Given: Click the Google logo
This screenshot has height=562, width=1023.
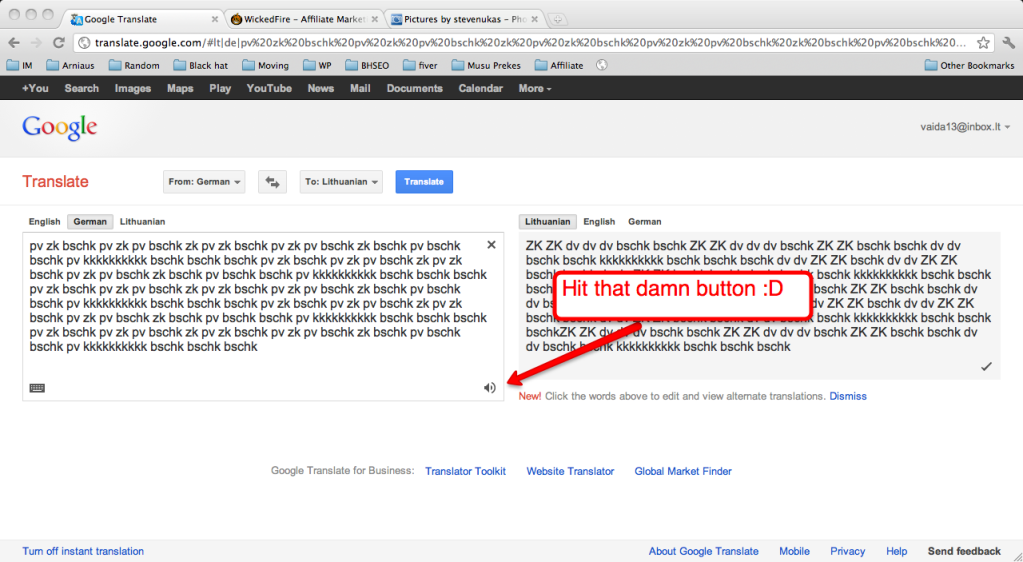Looking at the screenshot, I should [59, 127].
